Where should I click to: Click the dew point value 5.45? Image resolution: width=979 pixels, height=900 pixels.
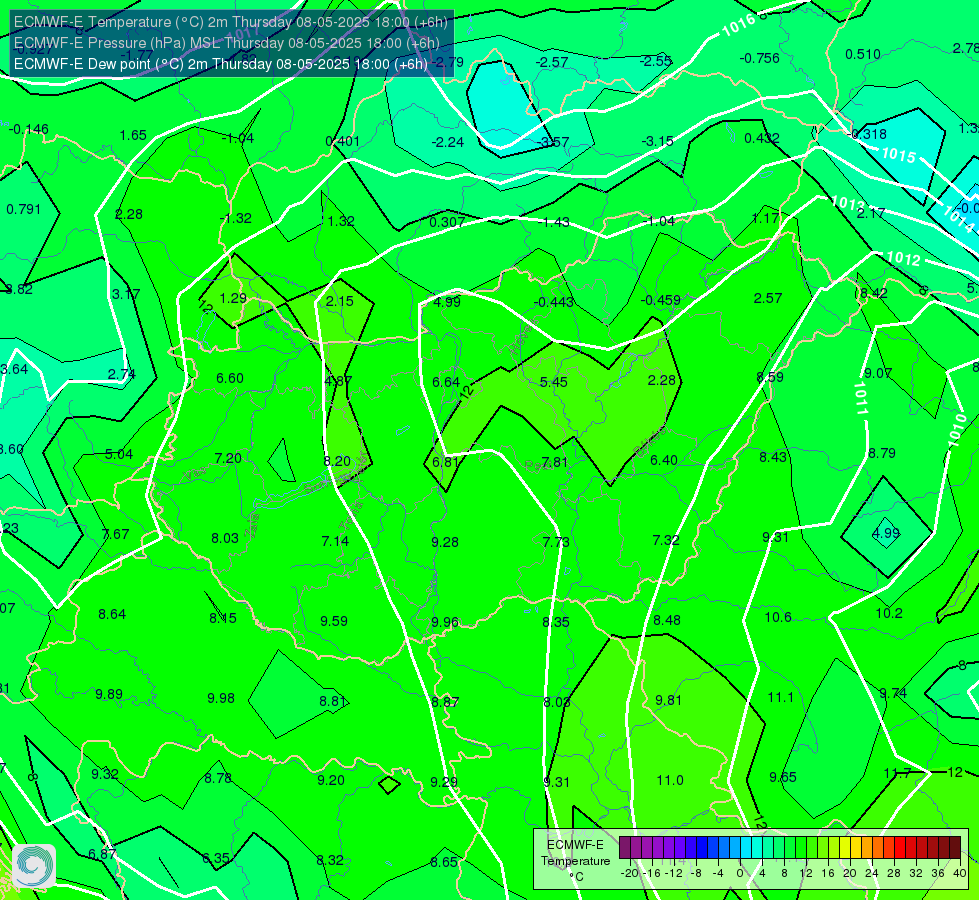[554, 382]
